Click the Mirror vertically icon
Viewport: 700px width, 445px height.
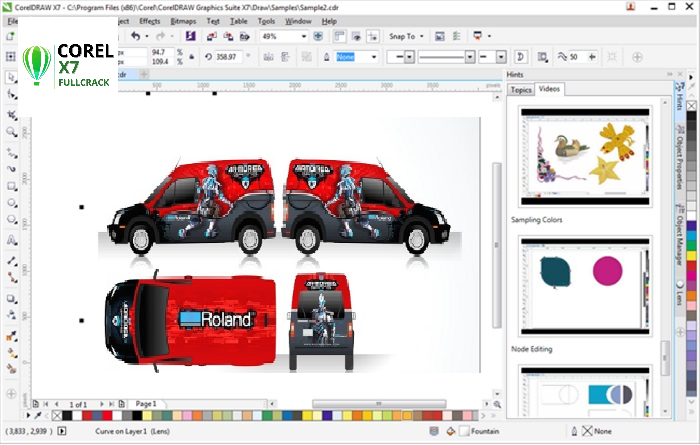pos(285,57)
